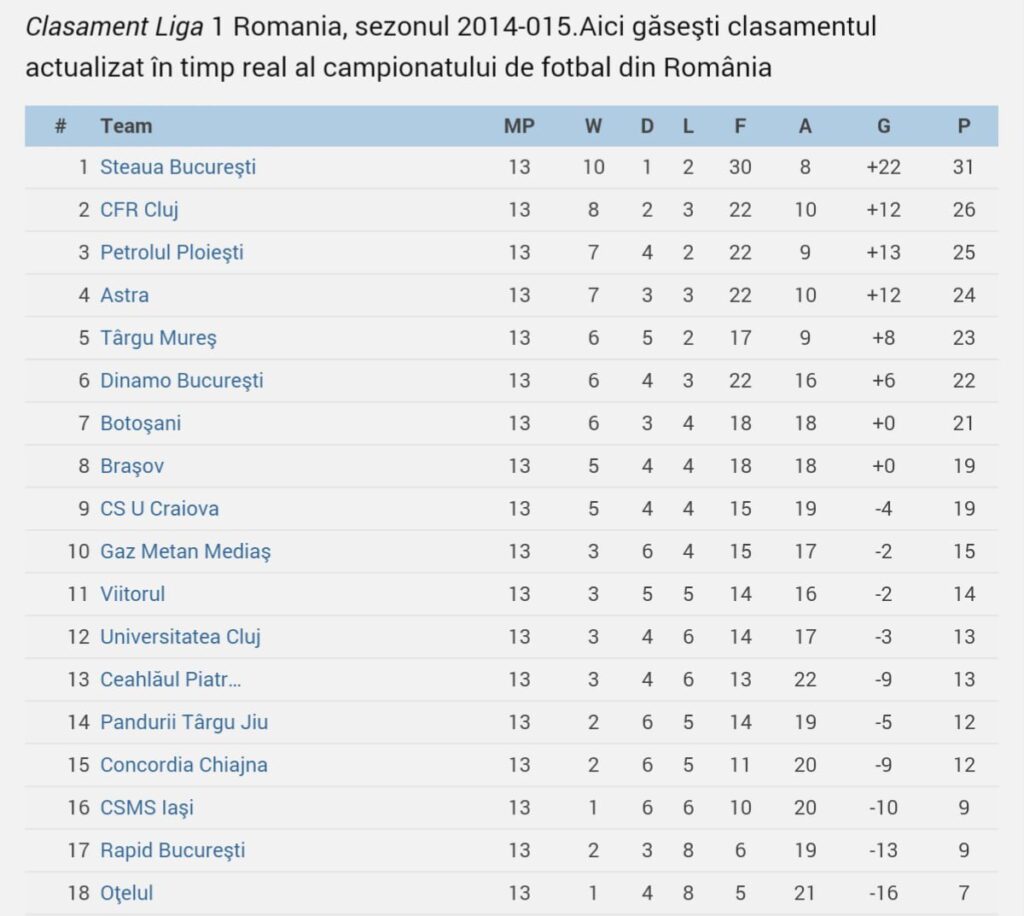Image resolution: width=1024 pixels, height=916 pixels.
Task: Click the P points column header
Action: 963,126
